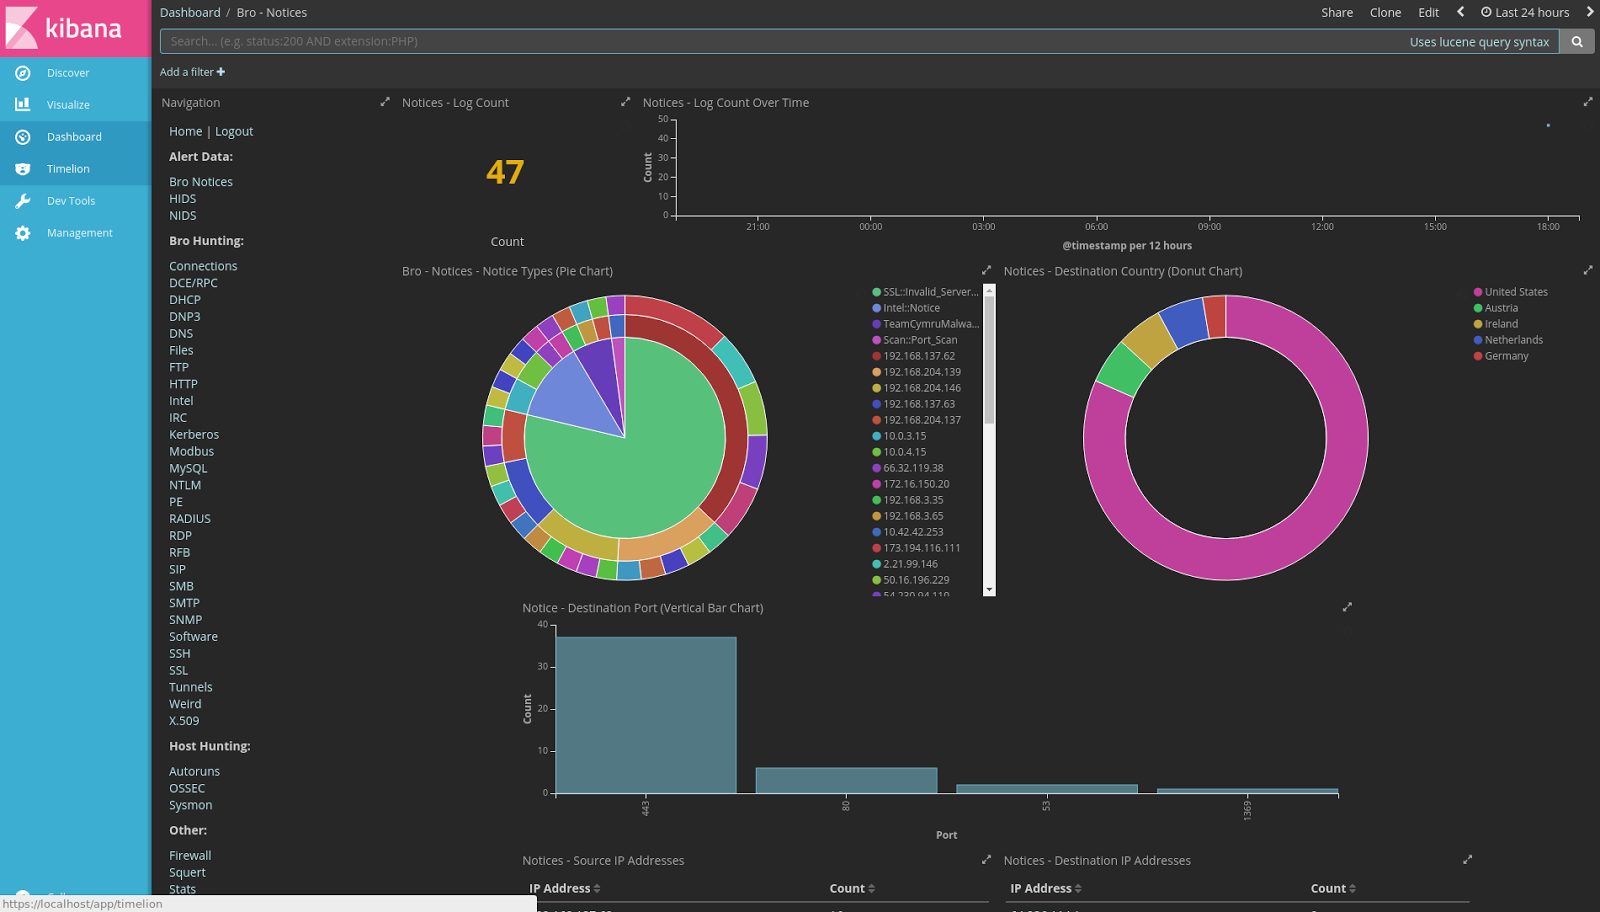
Task: Open the Dashboard menu item
Action: coord(74,136)
